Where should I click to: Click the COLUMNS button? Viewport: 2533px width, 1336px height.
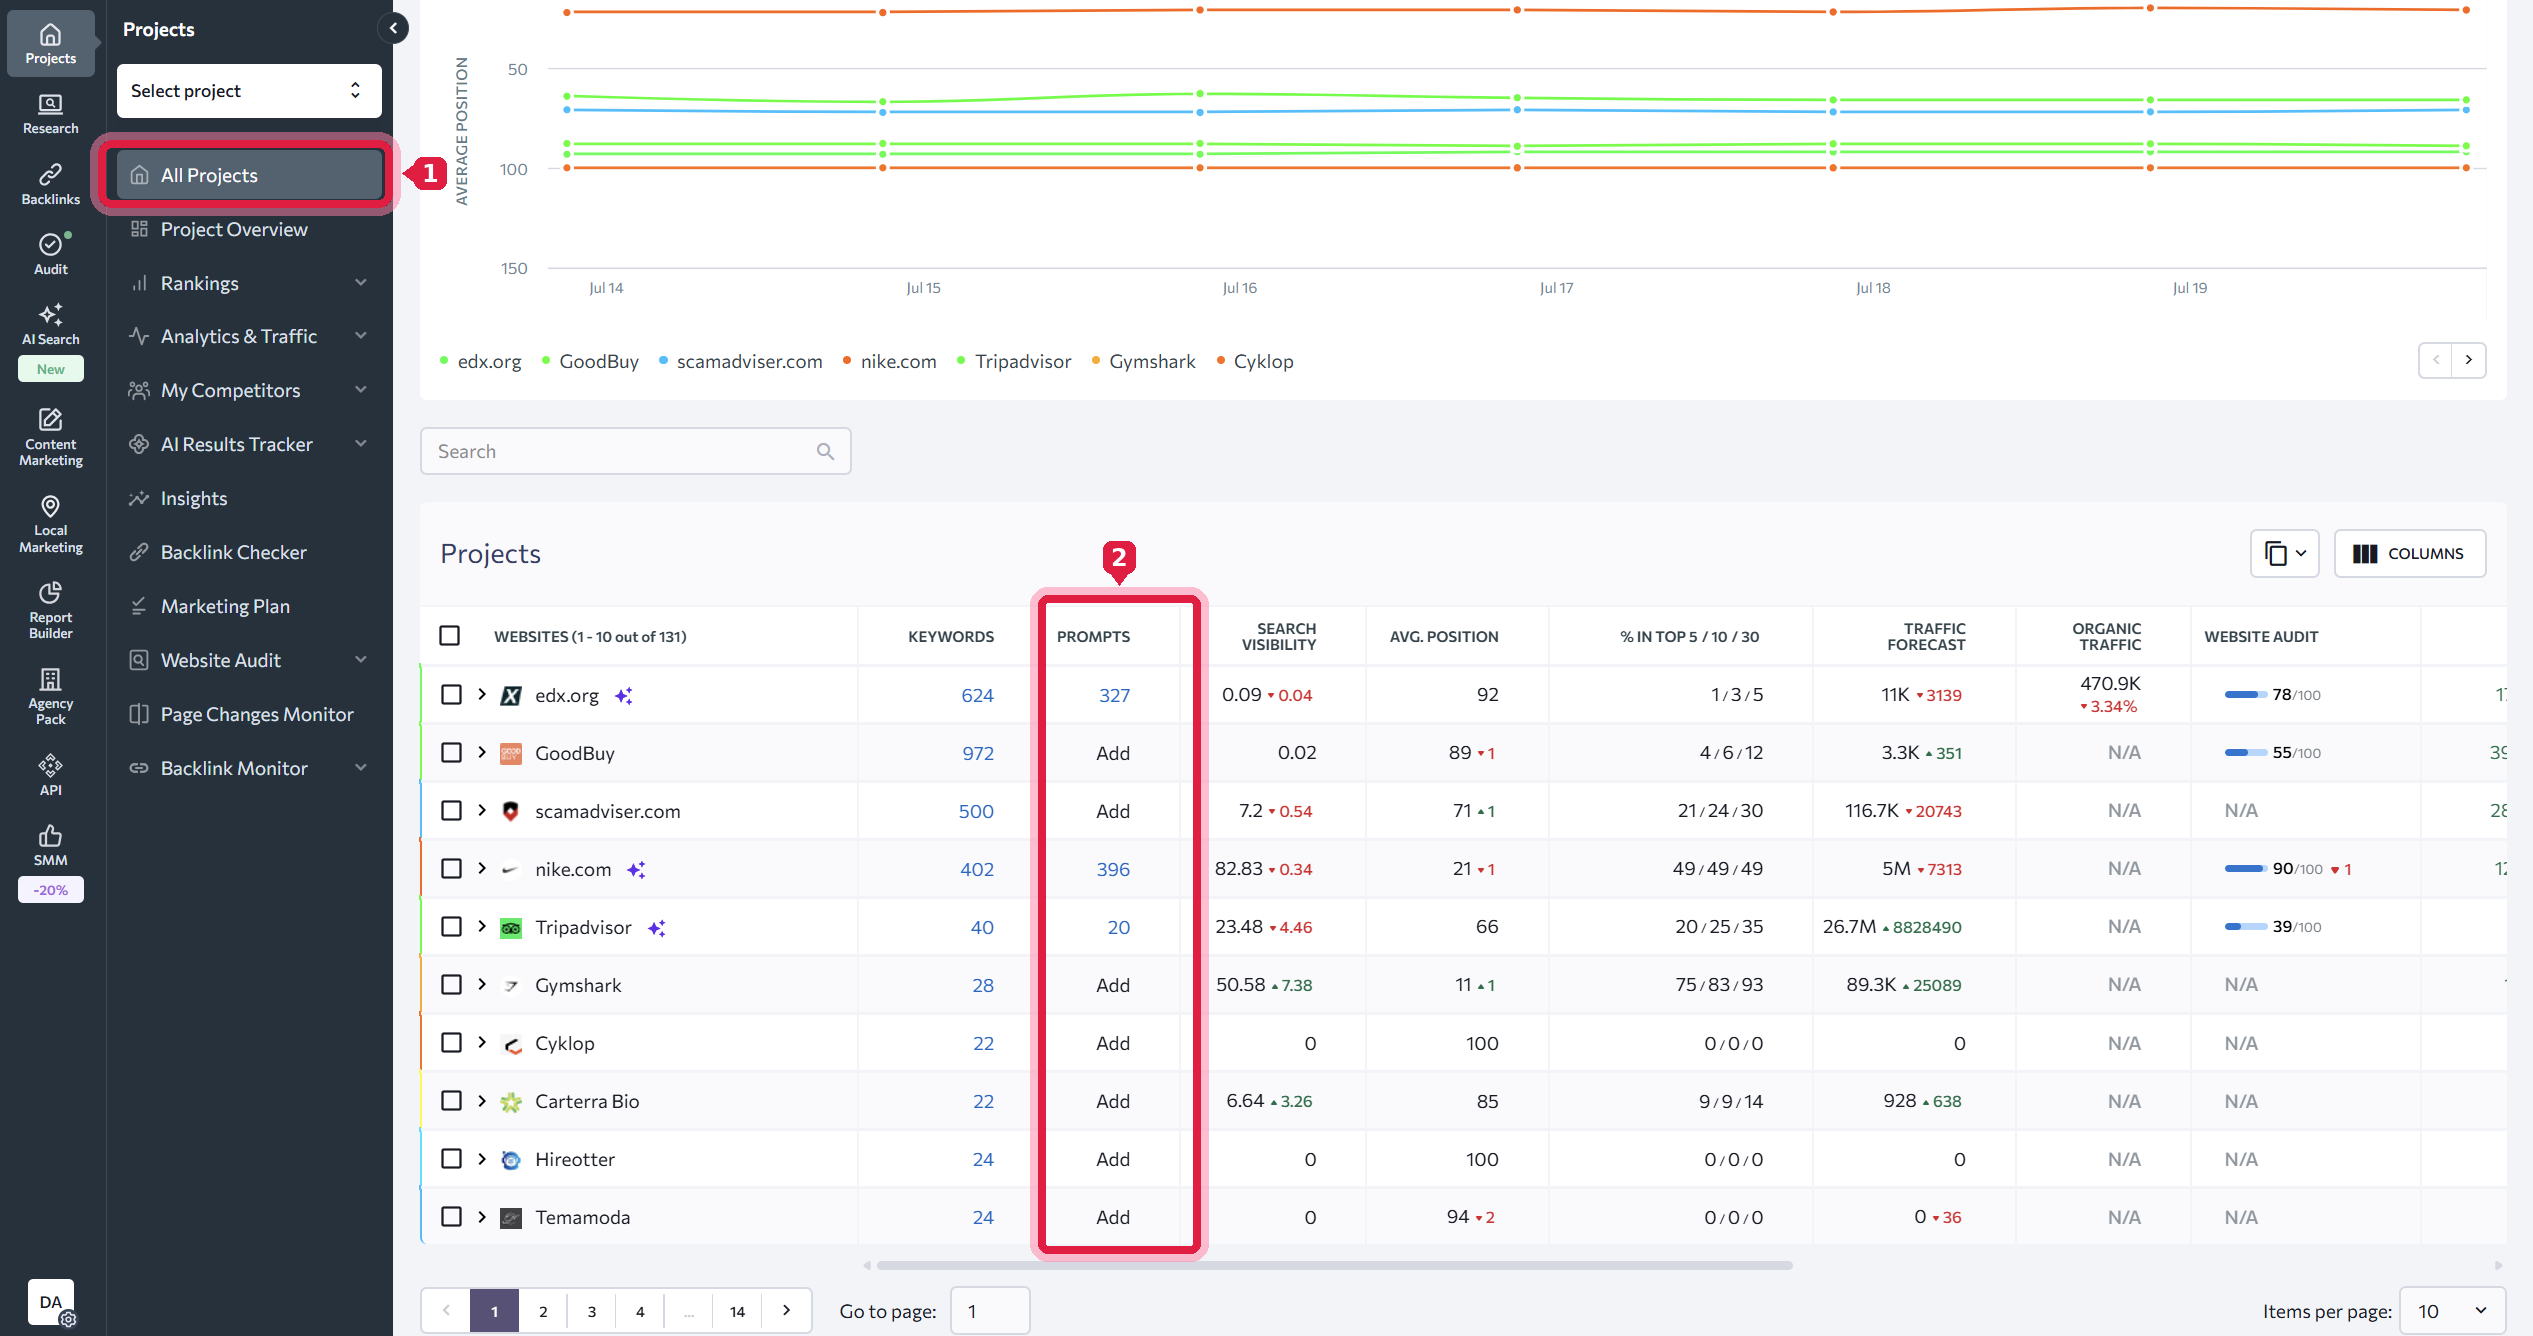click(2409, 553)
